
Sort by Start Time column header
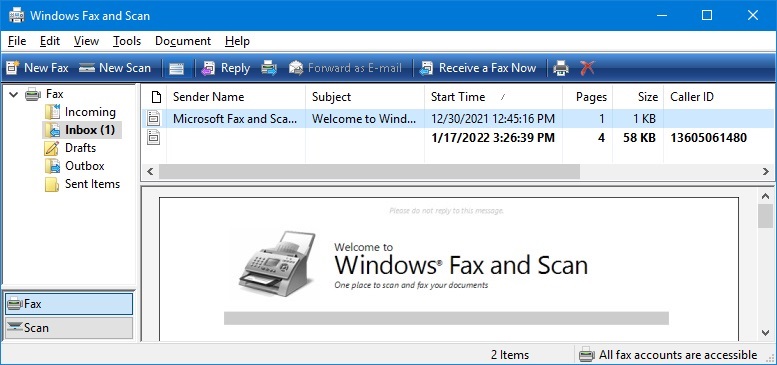[494, 97]
